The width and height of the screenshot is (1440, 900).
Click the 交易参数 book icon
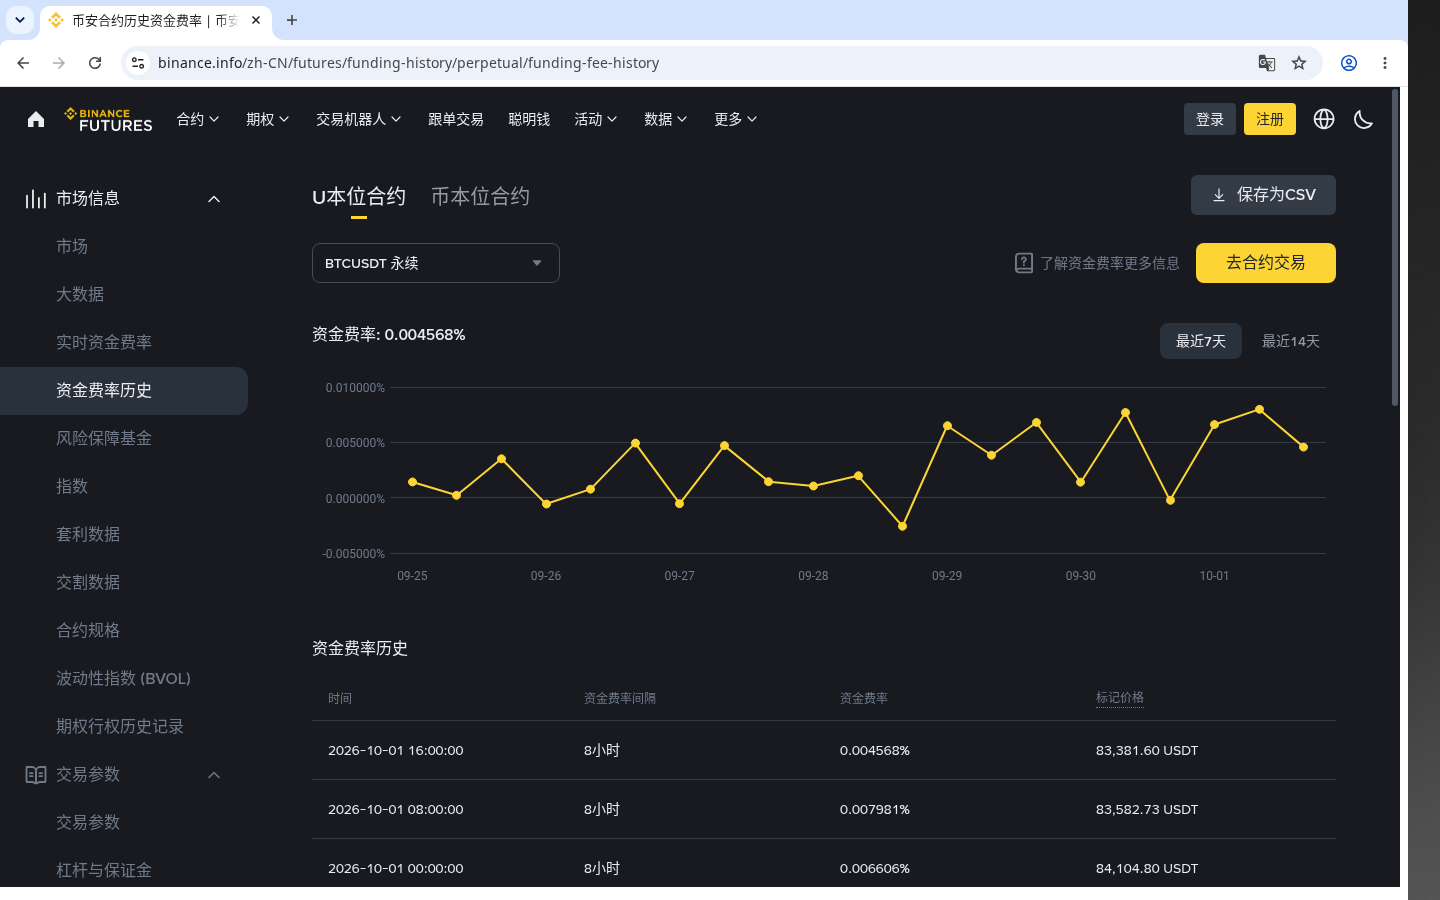(x=36, y=775)
